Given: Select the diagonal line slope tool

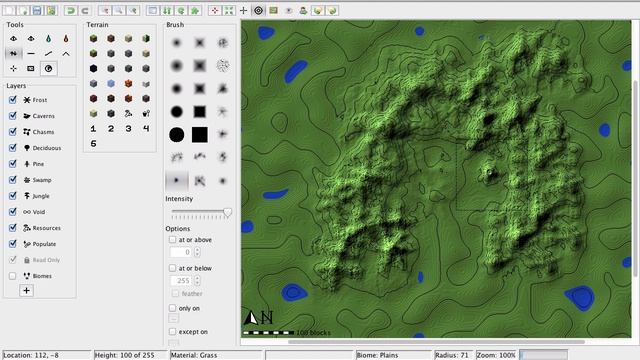Looking at the screenshot, I should click(x=49, y=53).
